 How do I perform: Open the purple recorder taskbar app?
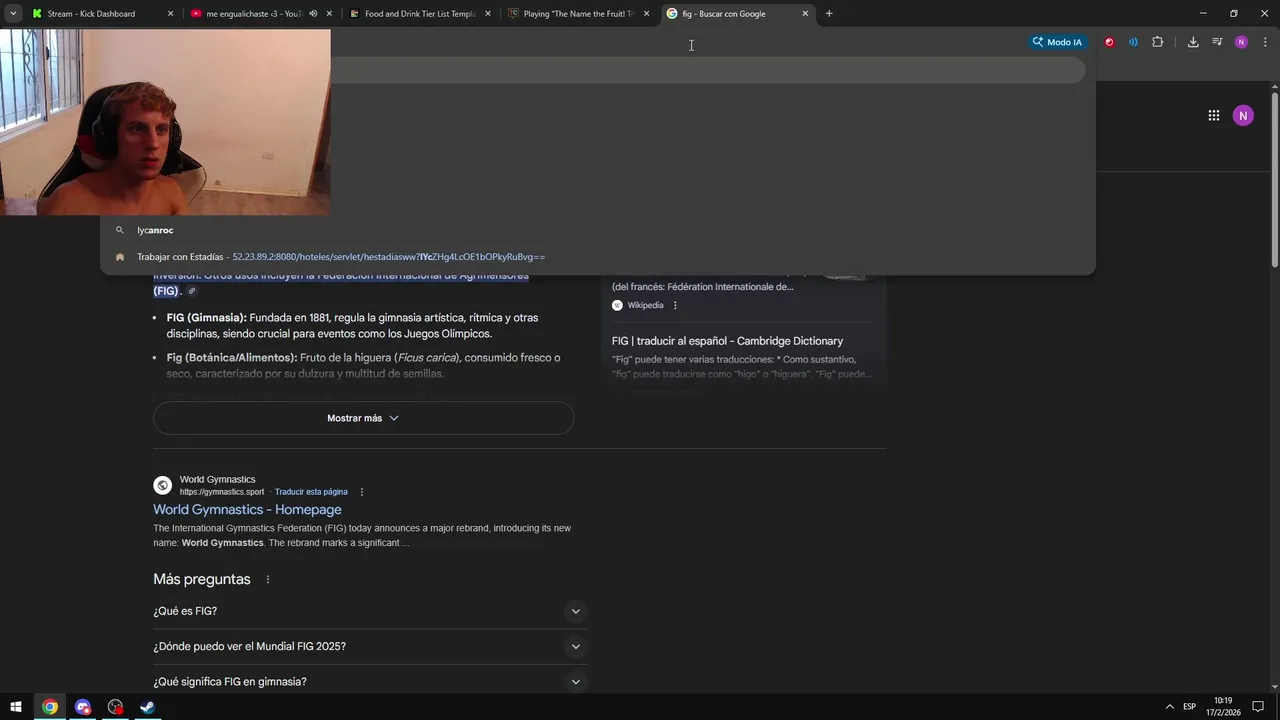pyautogui.click(x=83, y=707)
